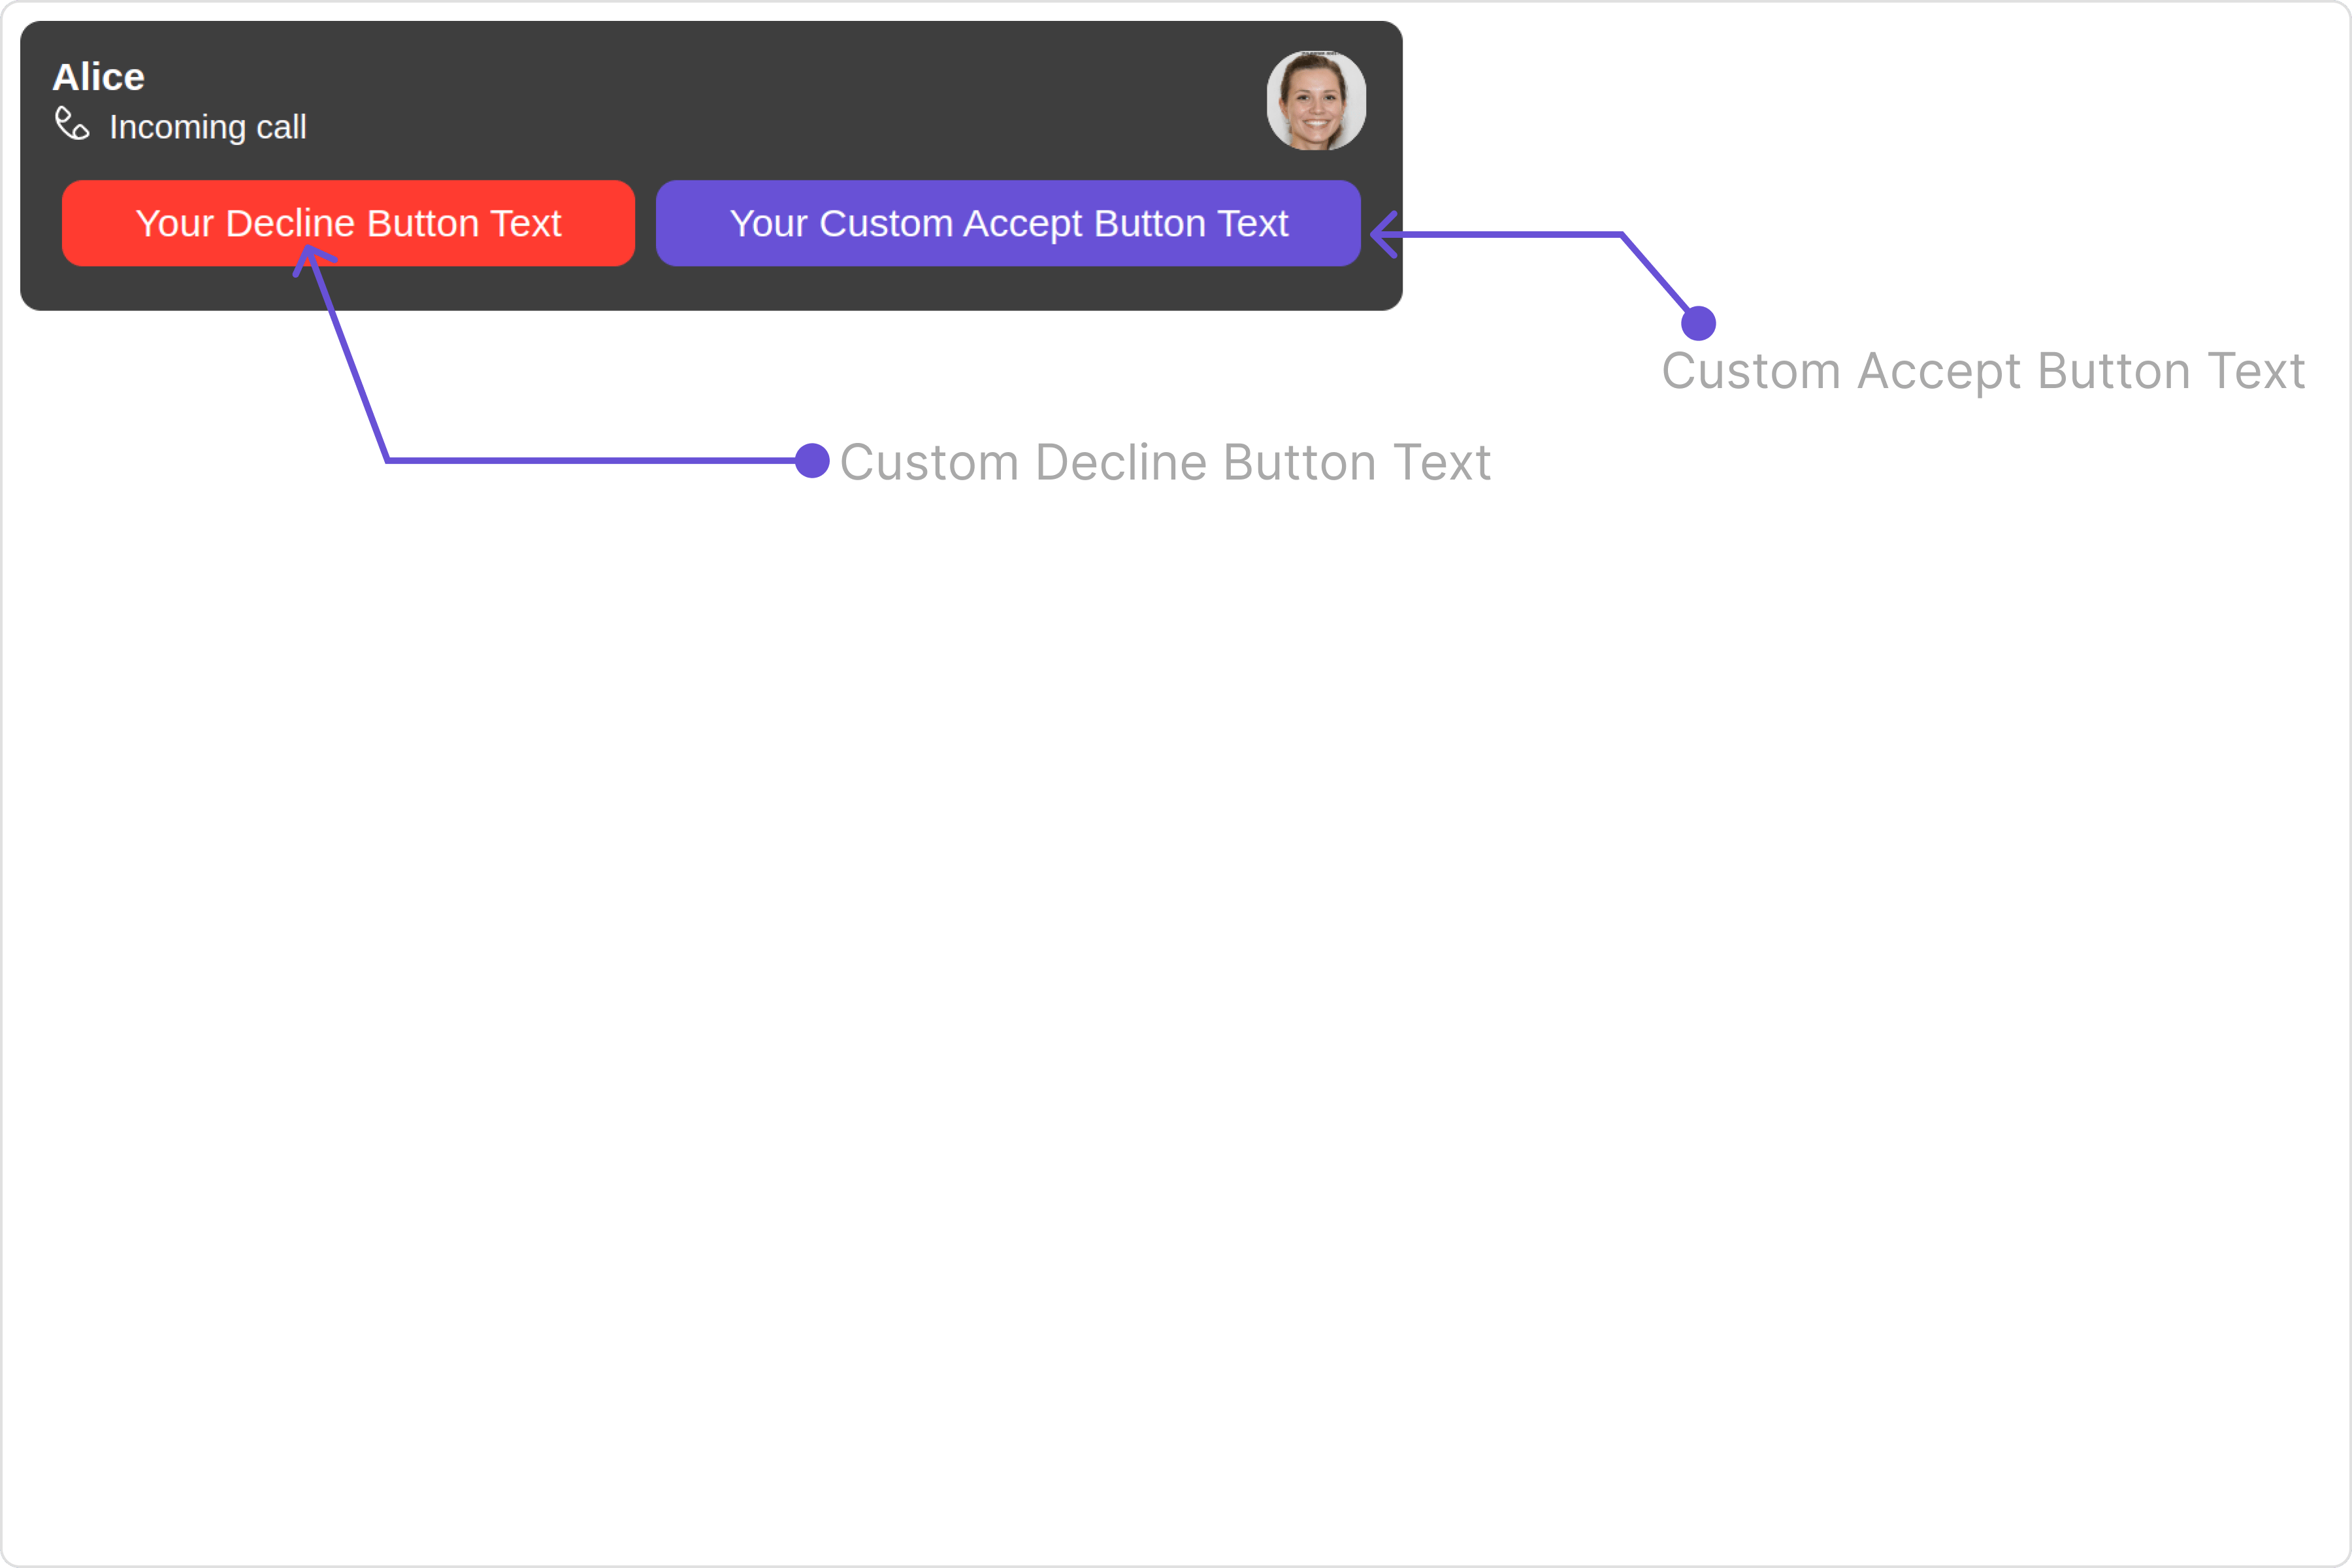Select the caller name Alice

tap(98, 77)
